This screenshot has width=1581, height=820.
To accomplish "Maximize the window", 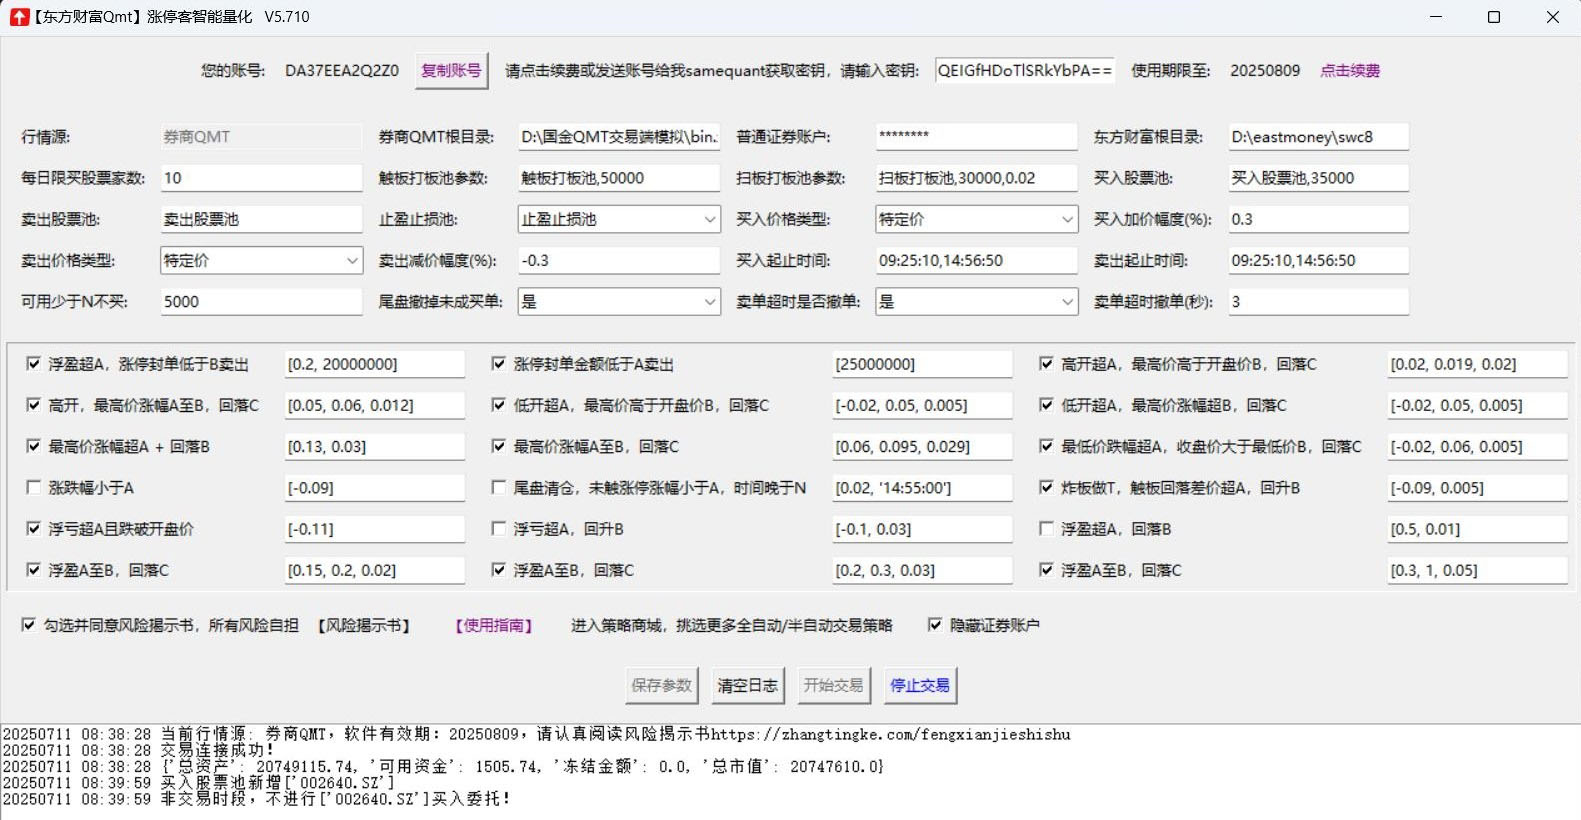I will (x=1494, y=17).
